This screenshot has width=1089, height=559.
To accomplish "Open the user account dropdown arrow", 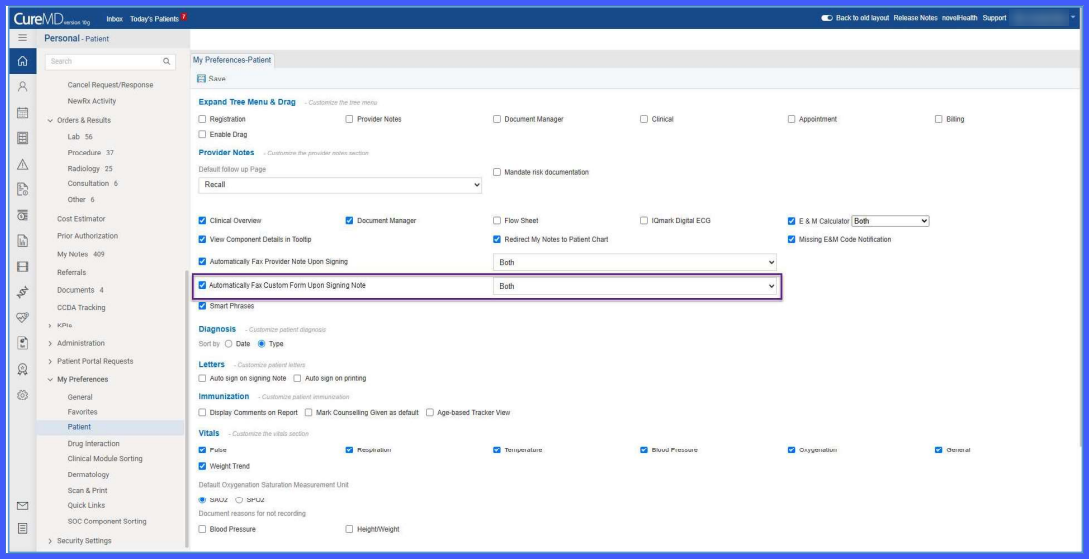I will (x=1072, y=18).
